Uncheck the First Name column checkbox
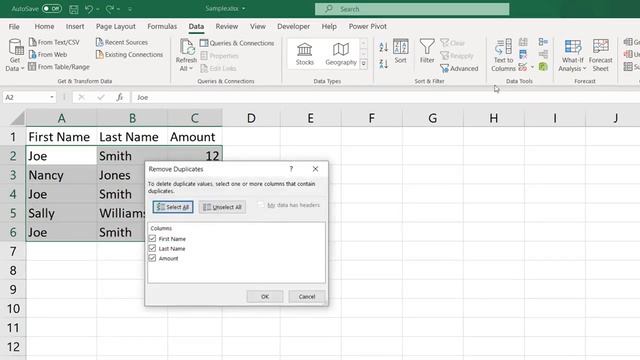 (152, 238)
